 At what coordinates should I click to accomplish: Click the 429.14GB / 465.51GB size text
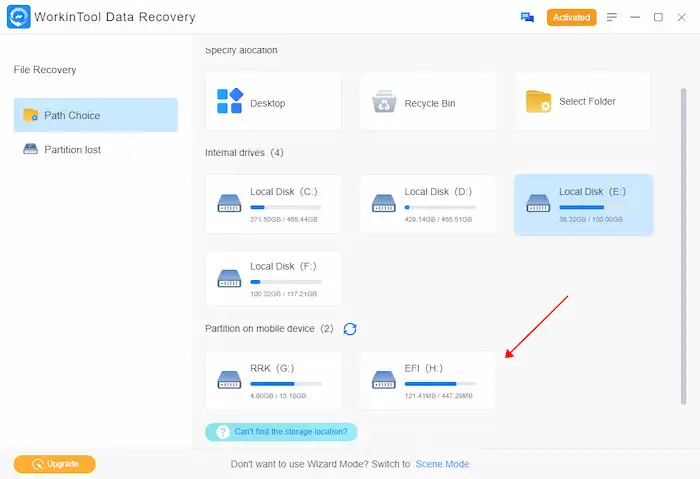(x=438, y=219)
